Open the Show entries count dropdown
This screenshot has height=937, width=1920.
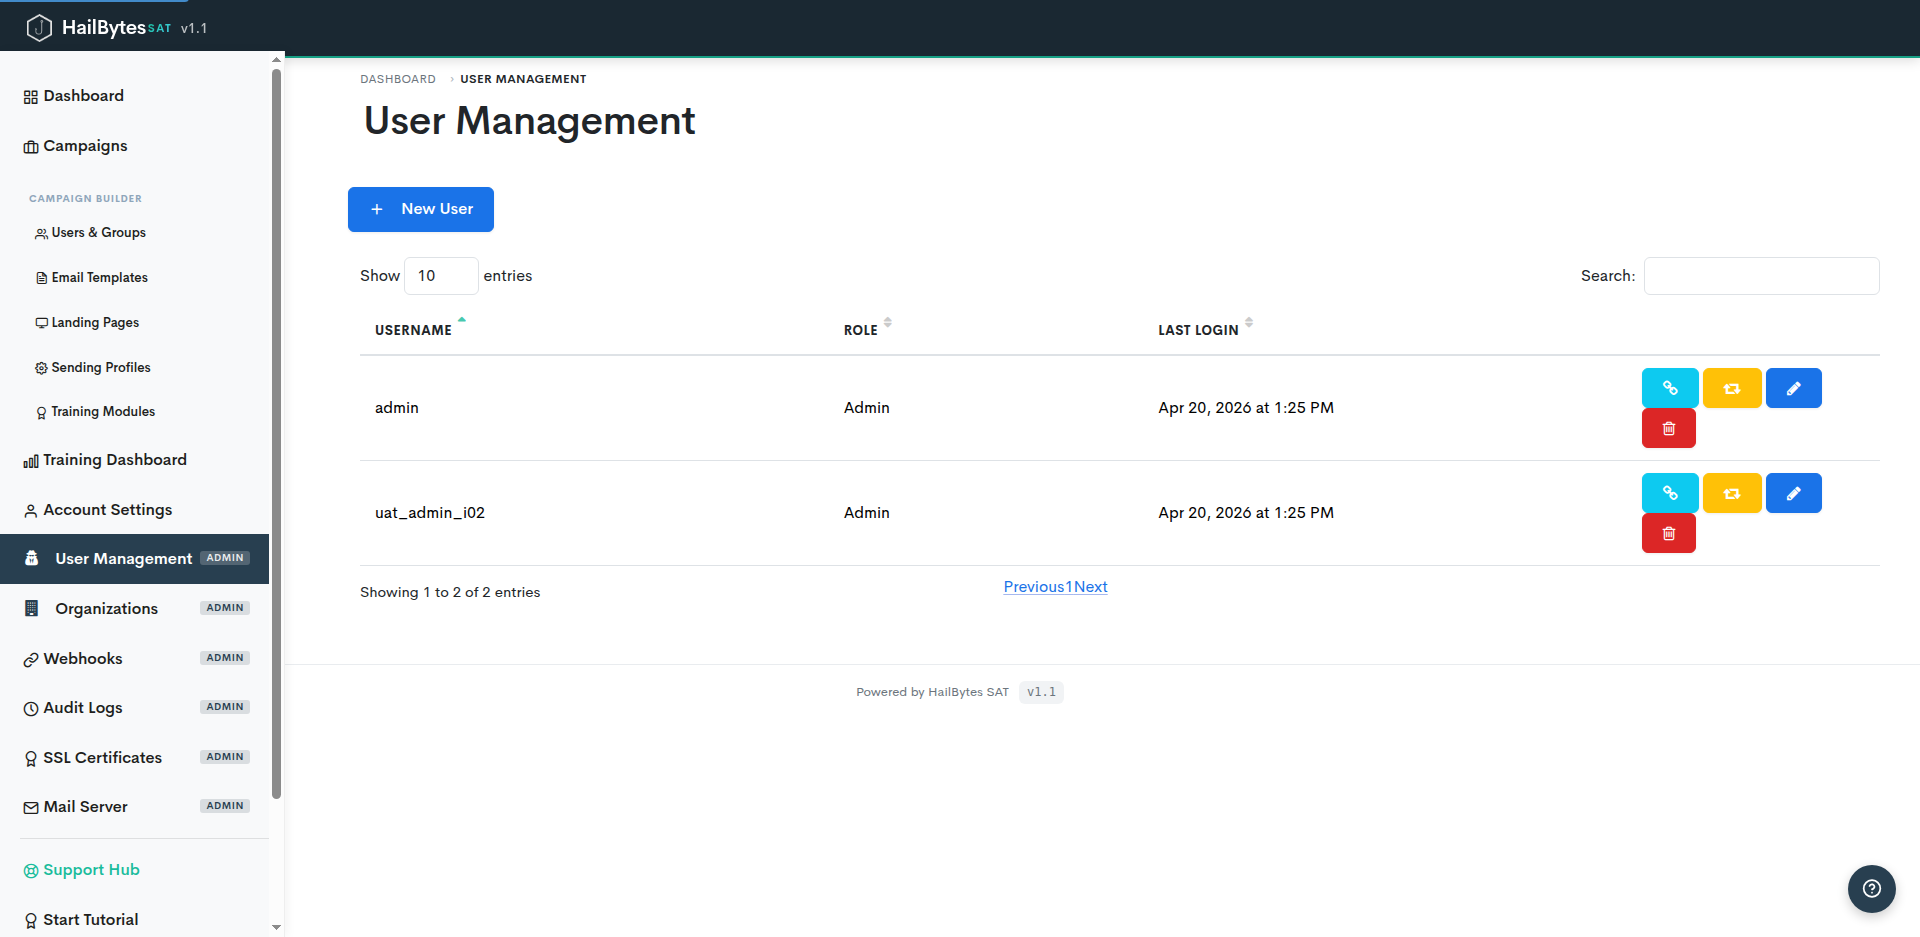tap(441, 276)
